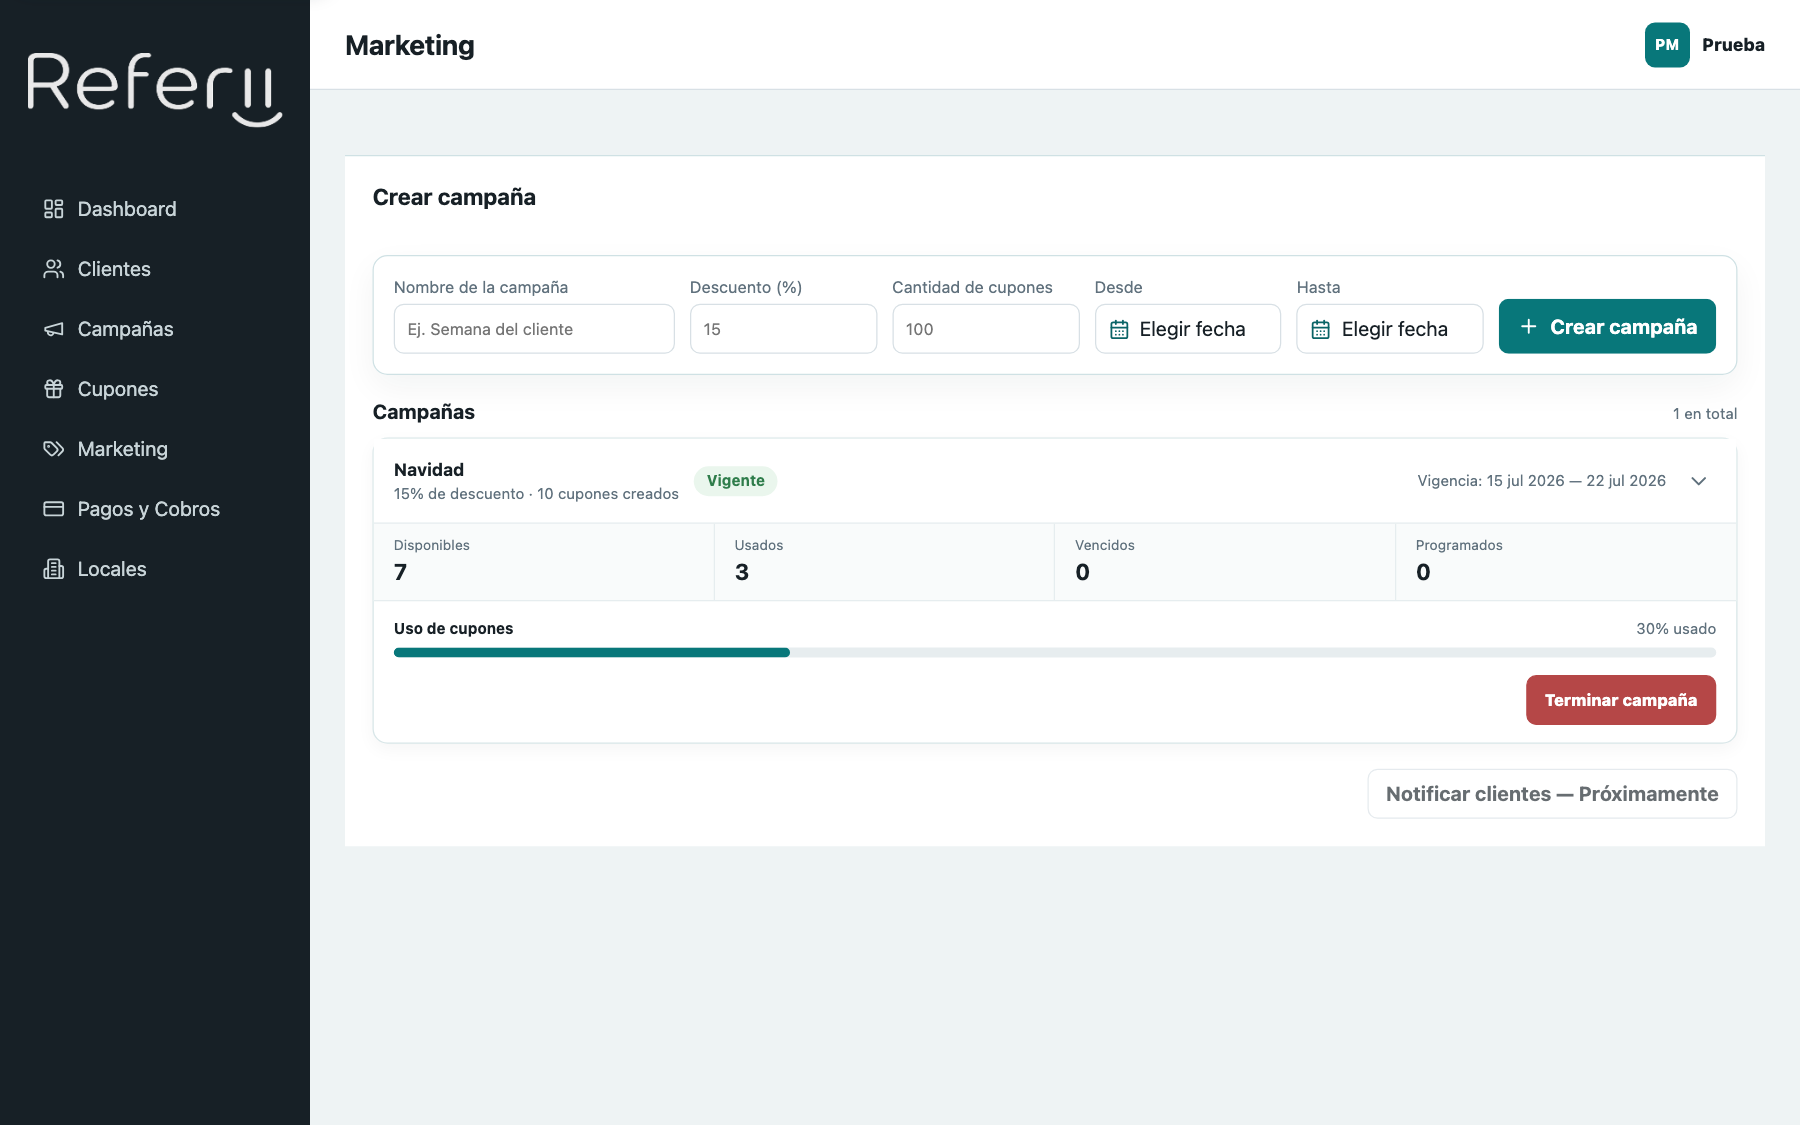Viewport: 1800px width, 1125px height.
Task: Open the Desde date picker
Action: (1187, 329)
